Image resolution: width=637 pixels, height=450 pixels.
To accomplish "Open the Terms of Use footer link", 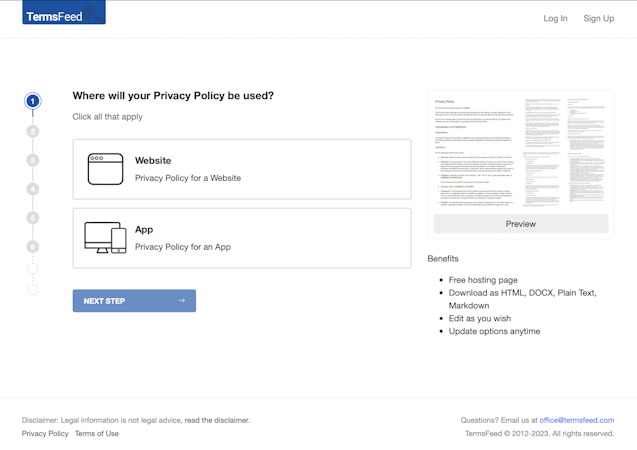I will pyautogui.click(x=97, y=434).
